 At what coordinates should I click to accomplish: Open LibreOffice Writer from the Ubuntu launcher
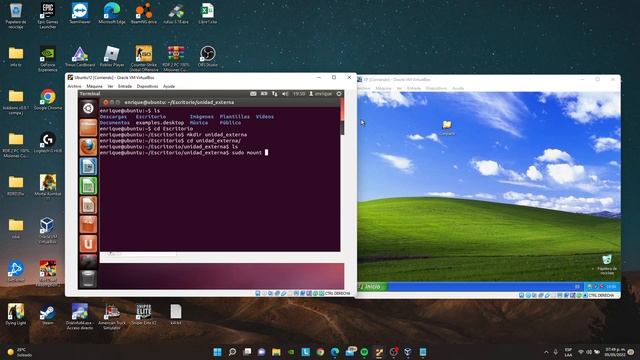(x=88, y=167)
